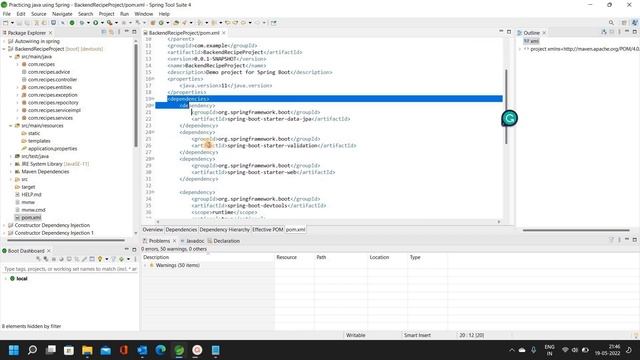Viewport: 640px width, 360px height.
Task: Expand the Maven Dependencies node
Action: pyautogui.click(x=11, y=172)
